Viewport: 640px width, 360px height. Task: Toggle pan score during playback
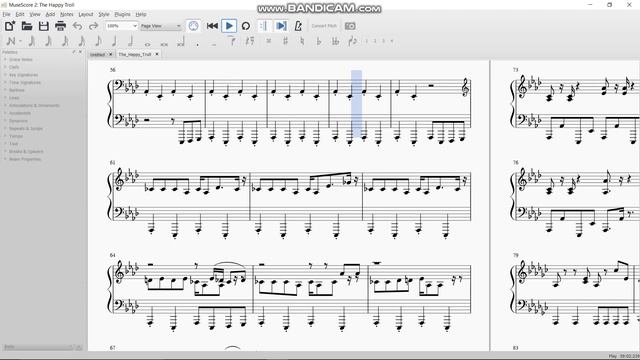point(281,26)
